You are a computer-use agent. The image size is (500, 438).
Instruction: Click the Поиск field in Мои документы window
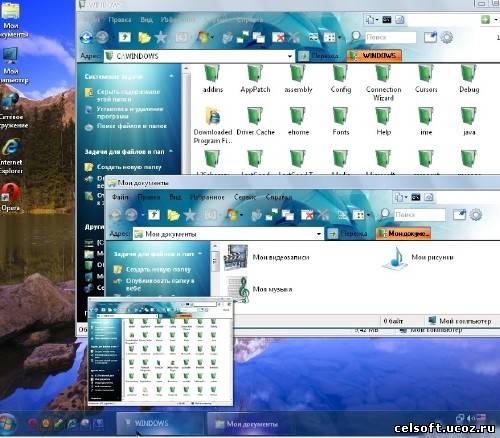click(x=420, y=215)
